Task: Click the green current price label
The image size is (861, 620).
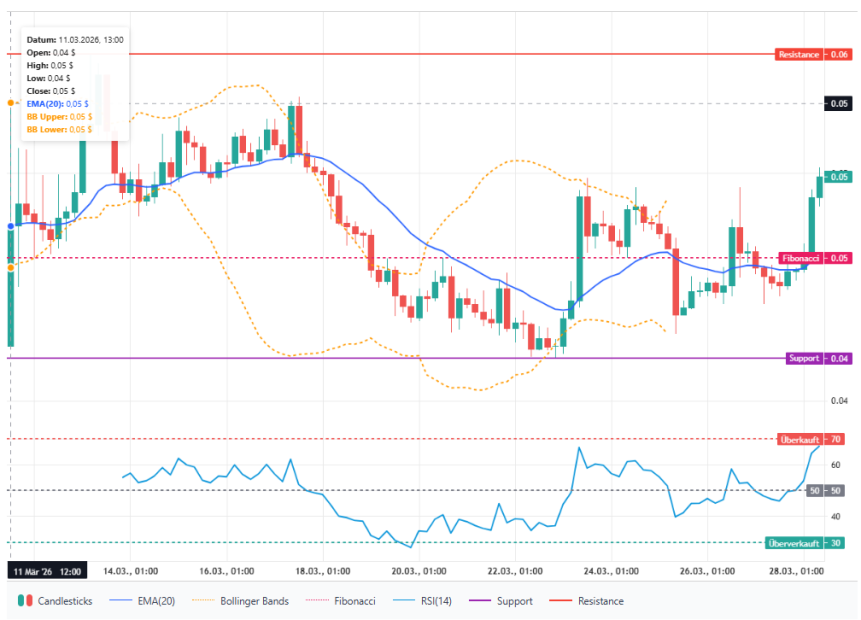Action: (836, 176)
